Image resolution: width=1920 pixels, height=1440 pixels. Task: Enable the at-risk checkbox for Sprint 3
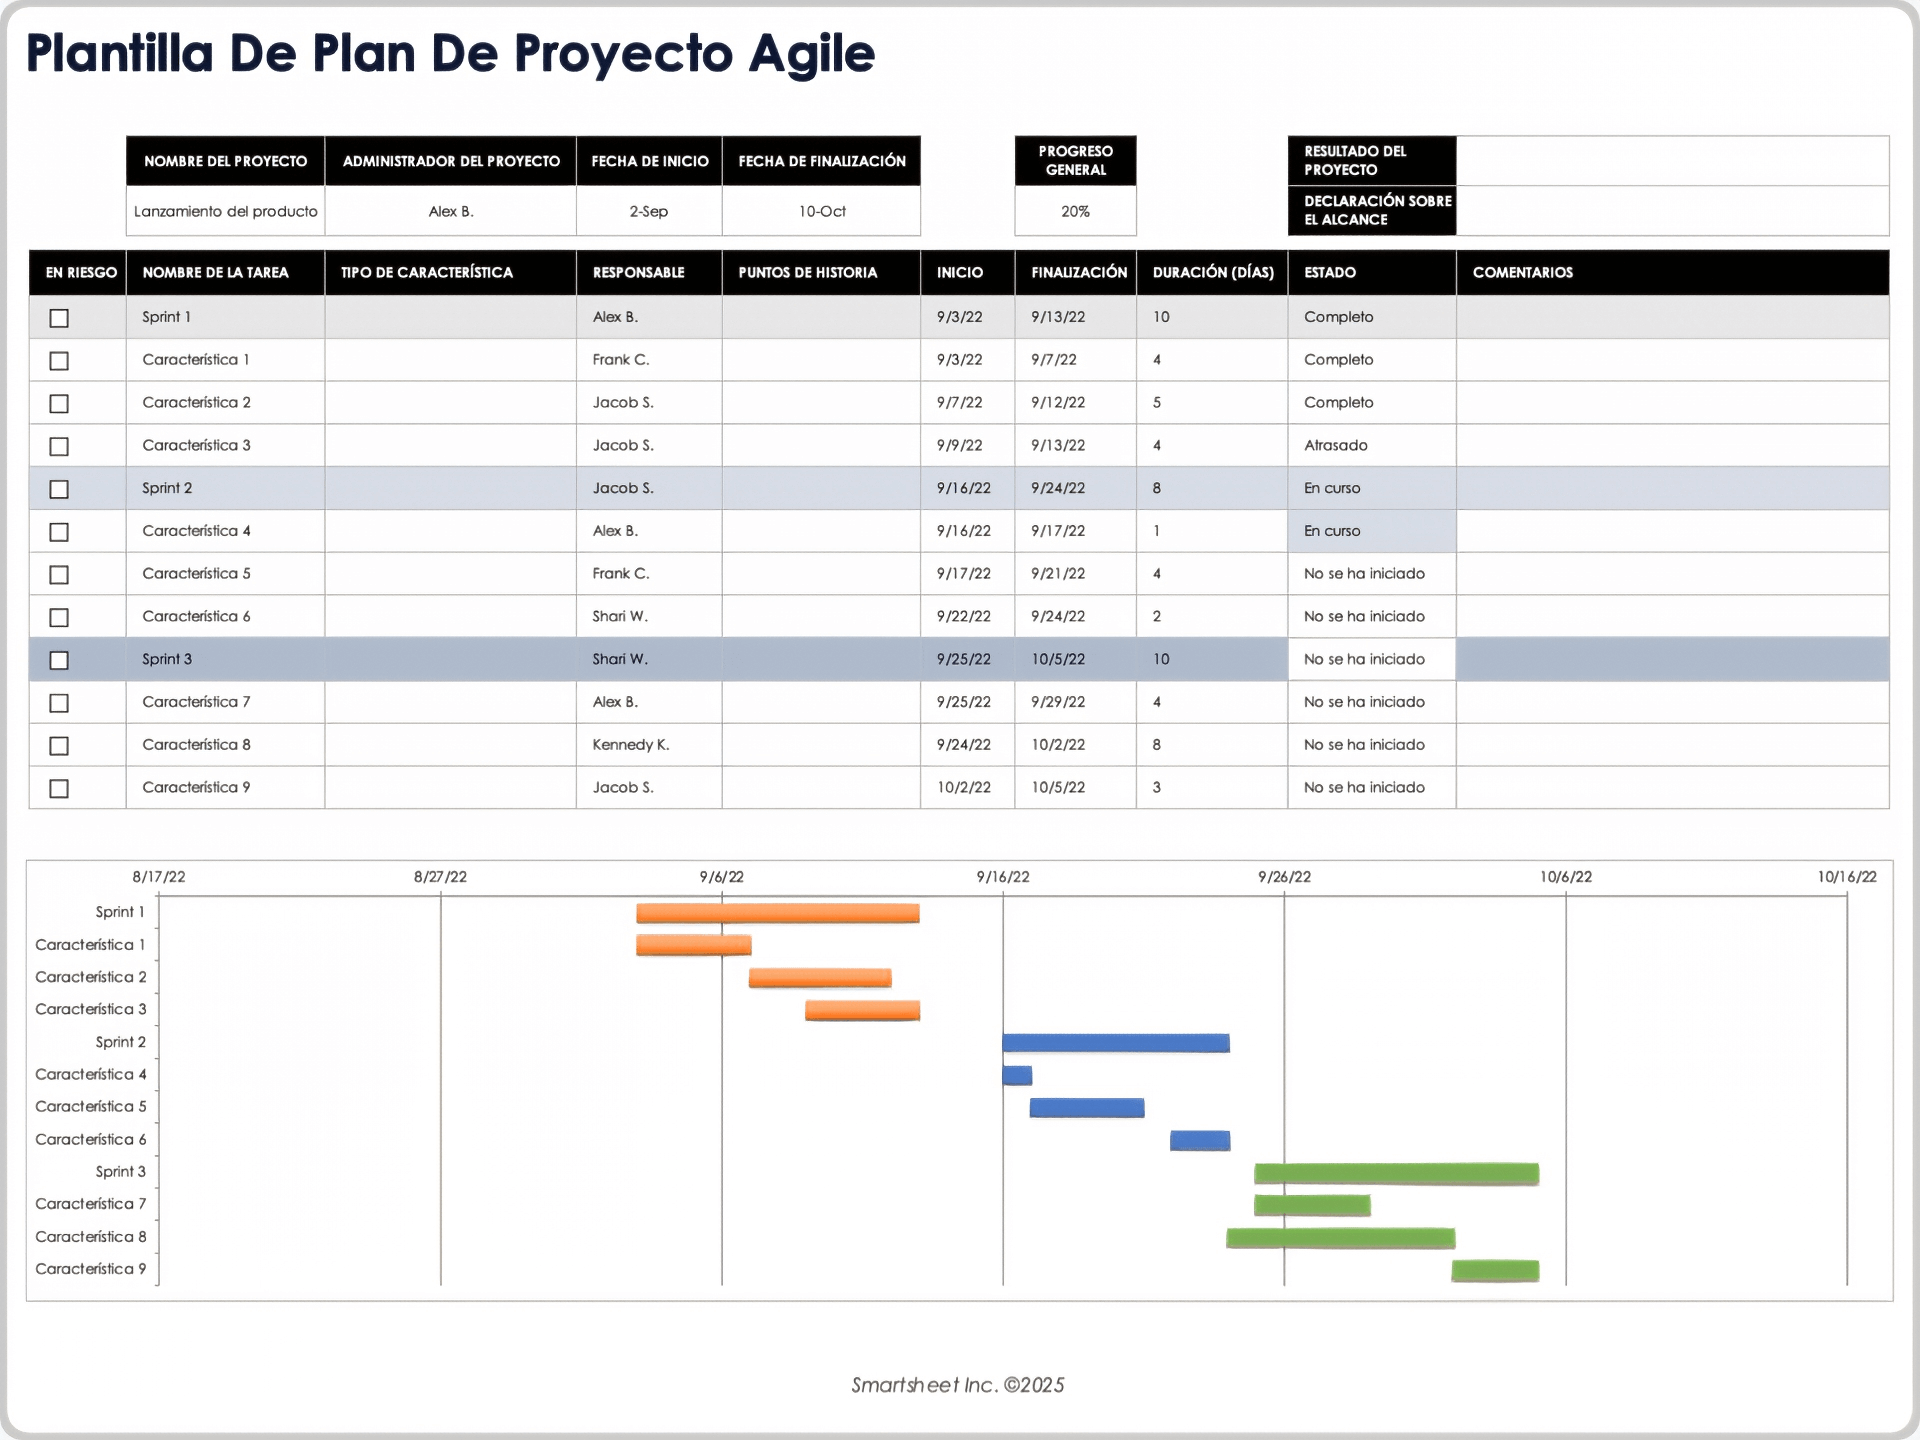pyautogui.click(x=59, y=660)
